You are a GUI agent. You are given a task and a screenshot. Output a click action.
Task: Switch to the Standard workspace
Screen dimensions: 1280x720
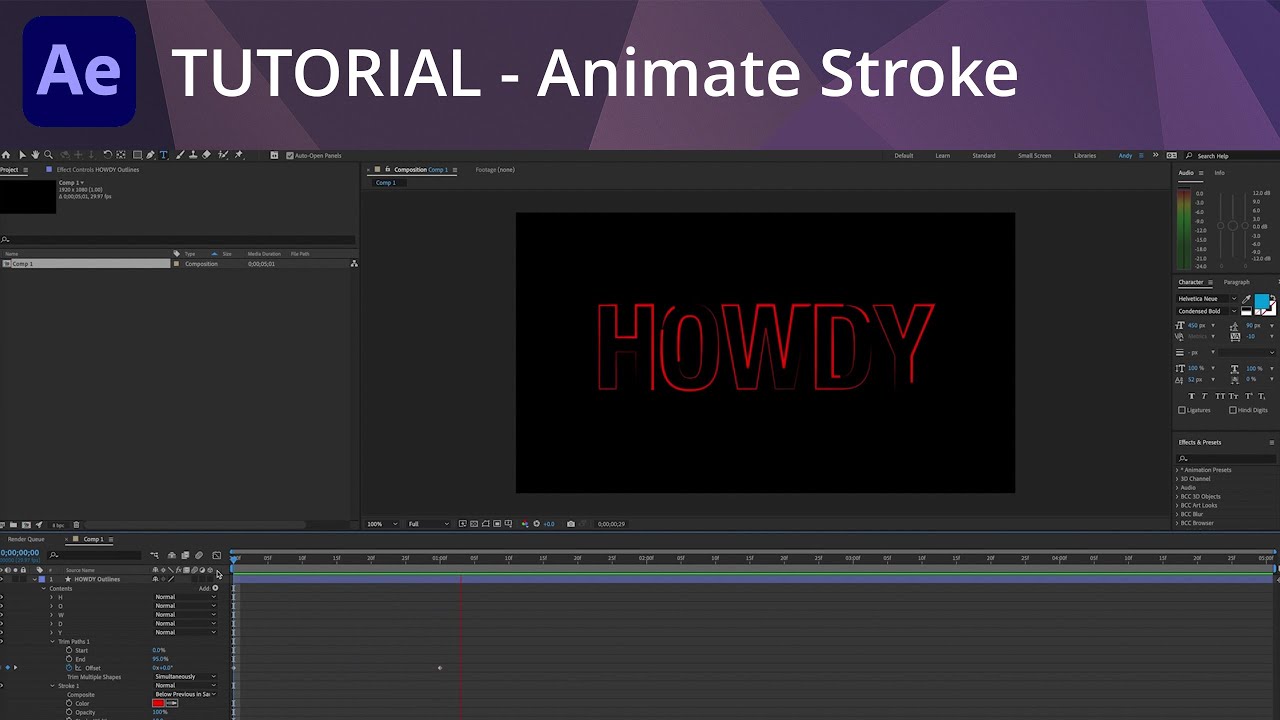(984, 155)
